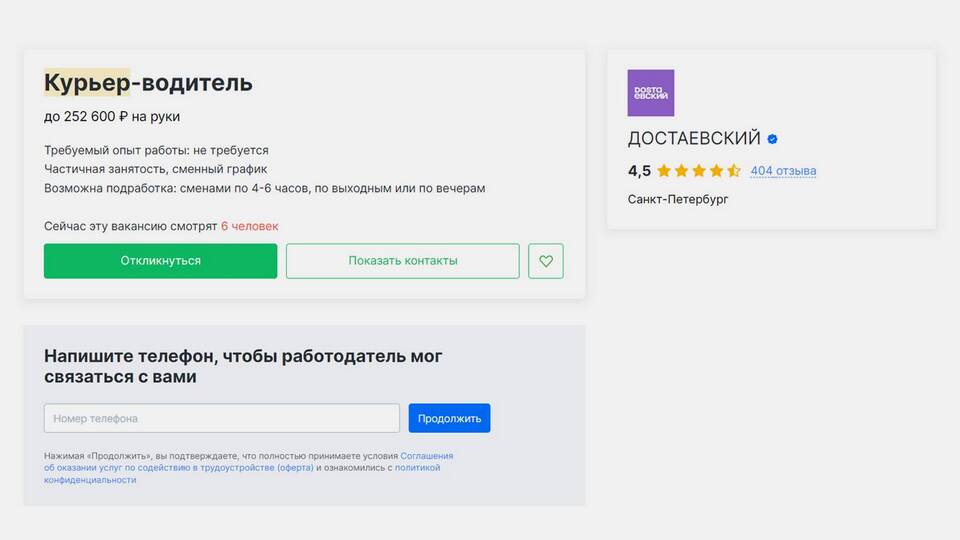Add the vacancy to favorites with the heart icon
Viewport: 960px width, 540px height.
[x=546, y=261]
